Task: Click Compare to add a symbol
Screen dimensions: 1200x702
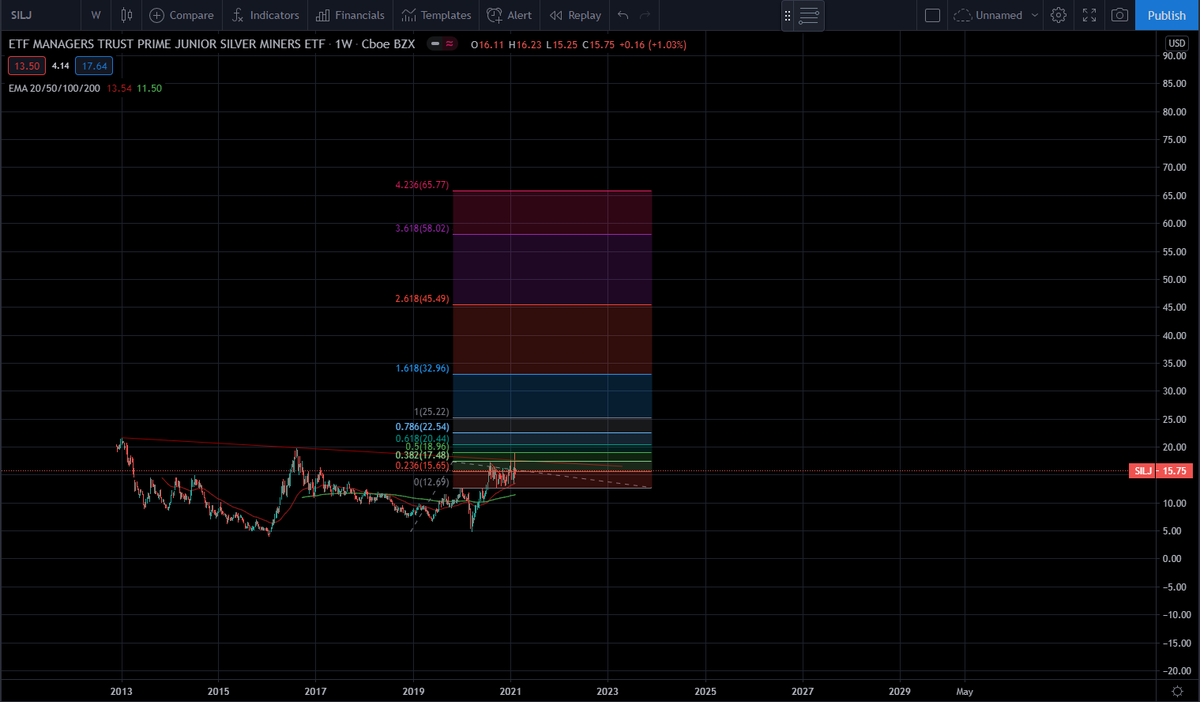Action: point(181,15)
